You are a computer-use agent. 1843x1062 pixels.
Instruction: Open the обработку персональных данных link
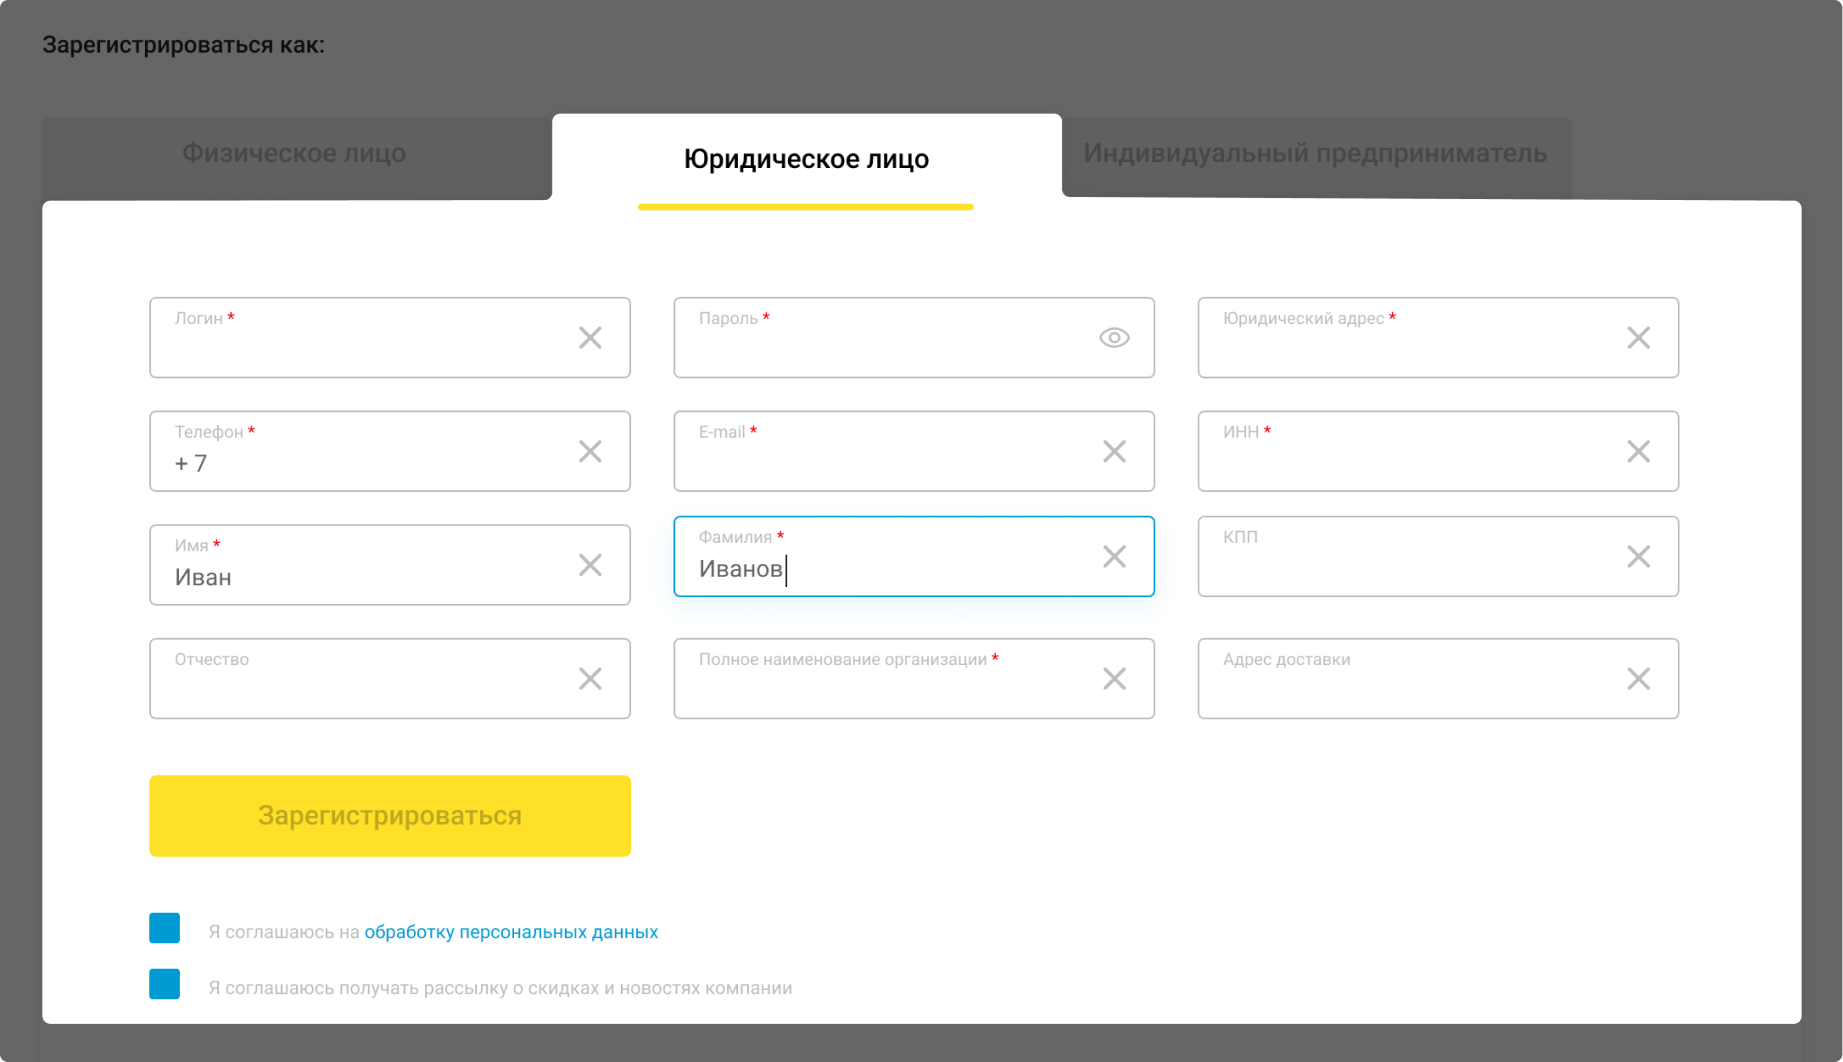coord(512,931)
